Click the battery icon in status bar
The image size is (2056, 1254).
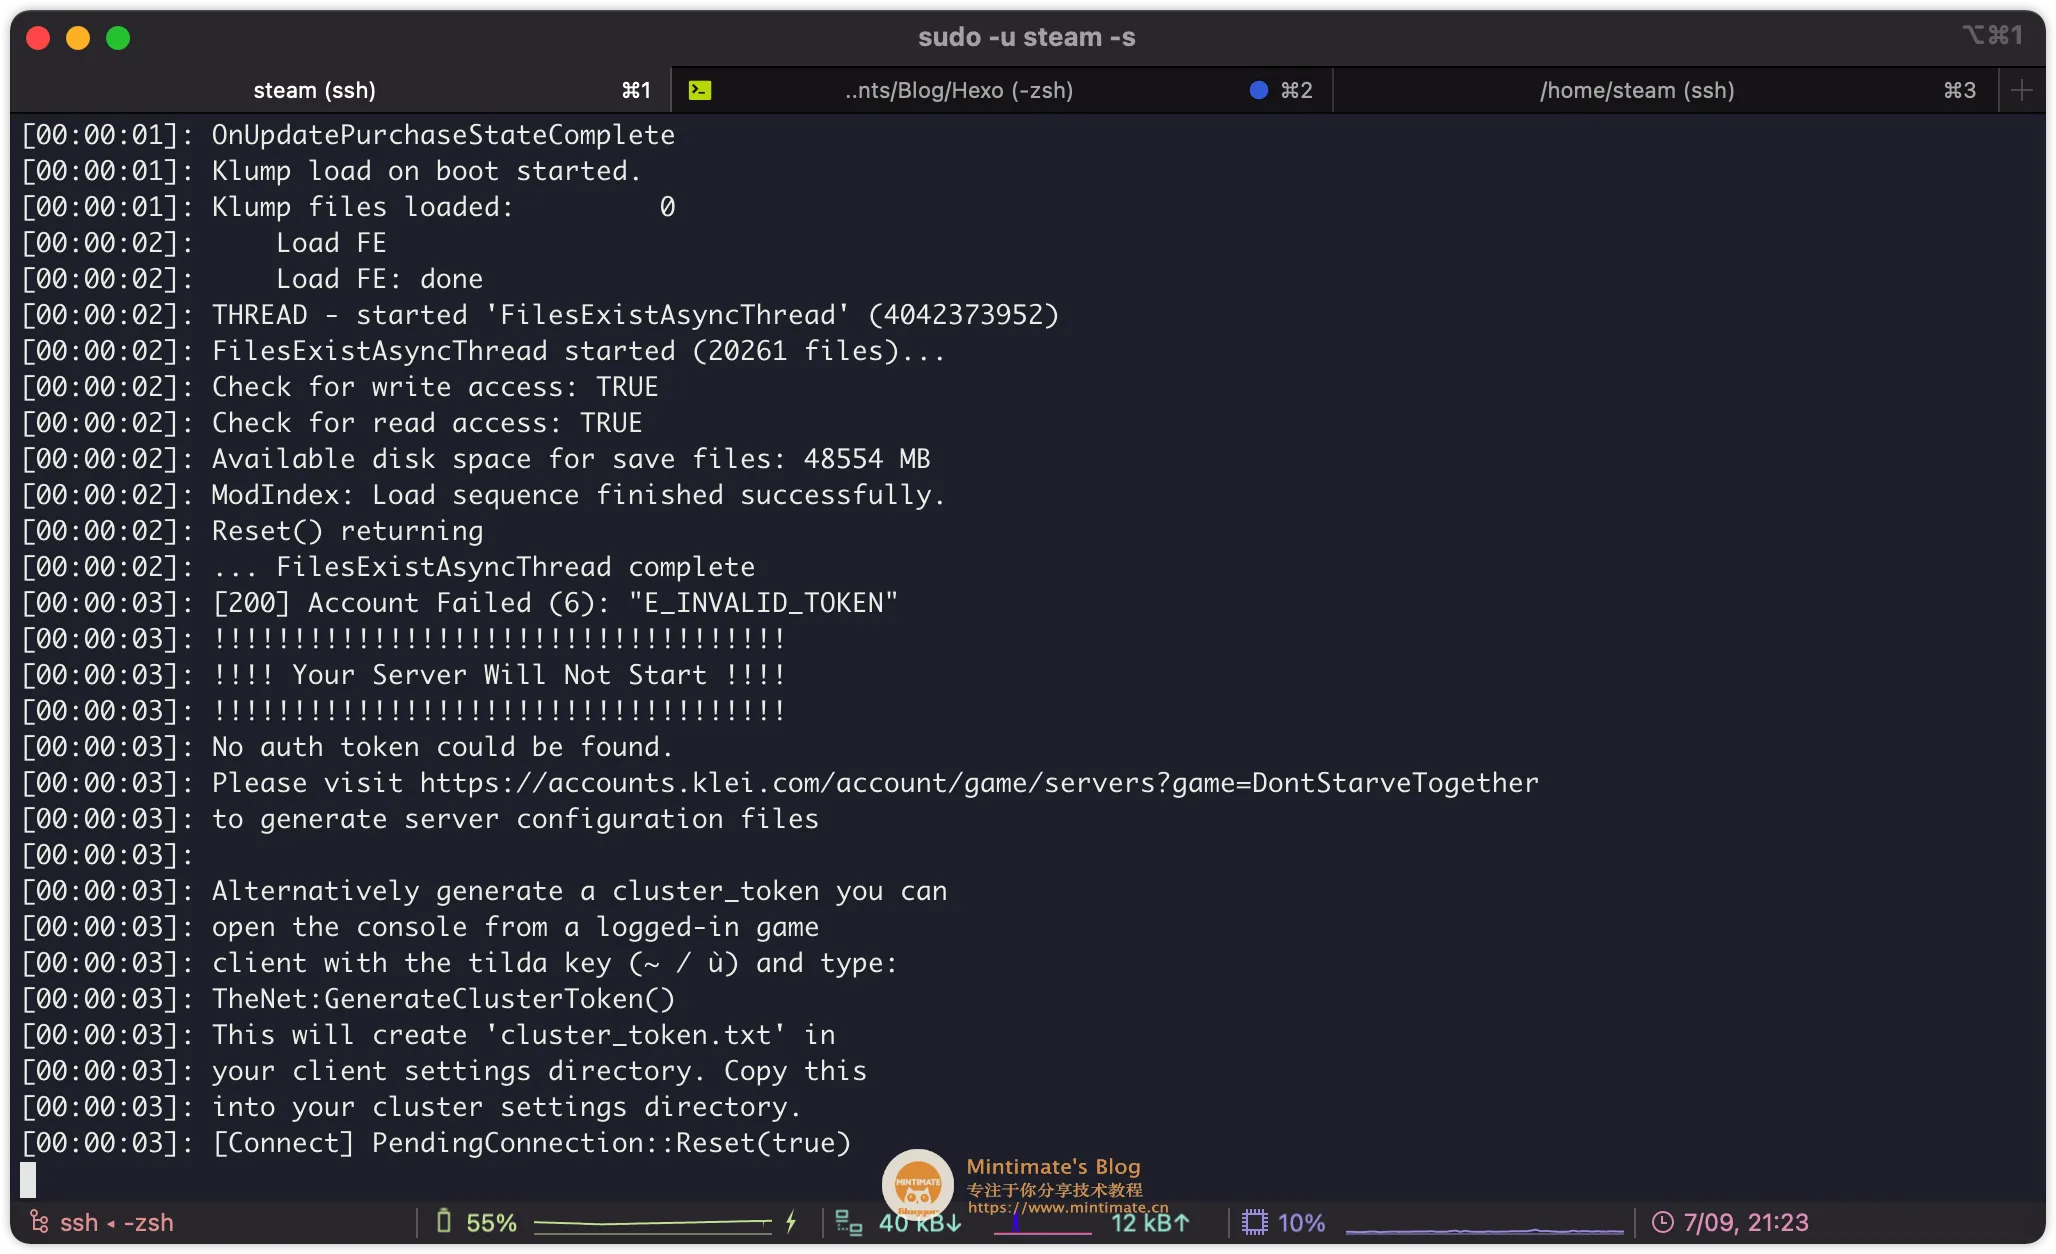pyautogui.click(x=444, y=1222)
